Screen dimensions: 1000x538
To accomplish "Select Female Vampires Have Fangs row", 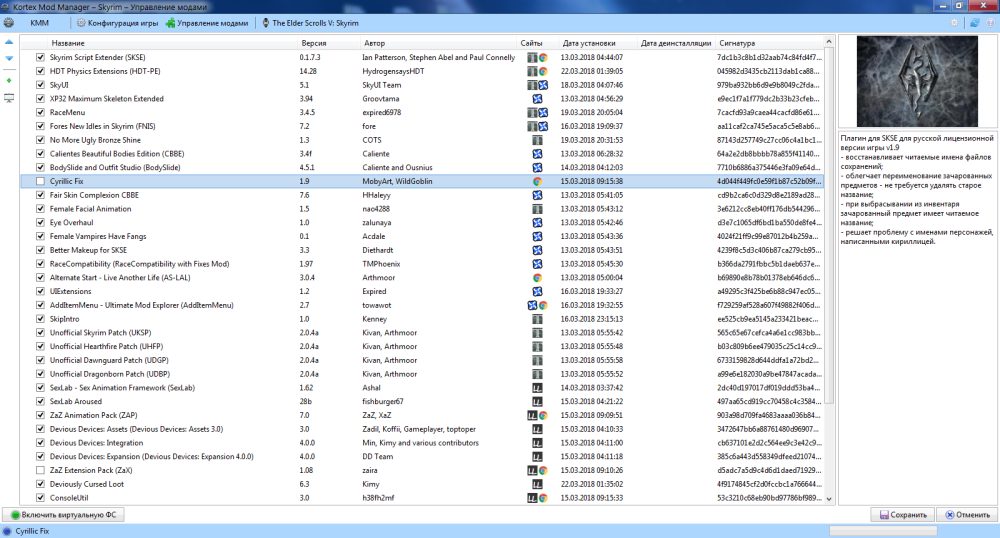I will coord(422,236).
